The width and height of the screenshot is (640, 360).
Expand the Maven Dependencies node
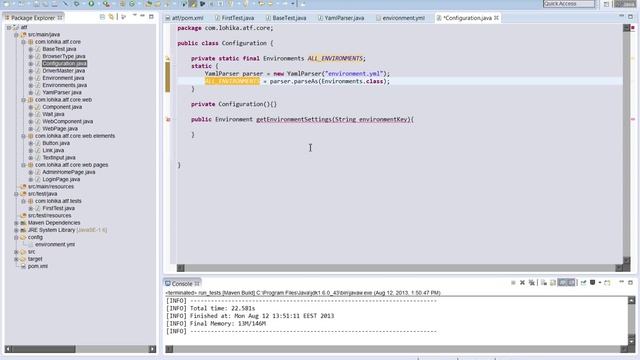(x=16, y=223)
